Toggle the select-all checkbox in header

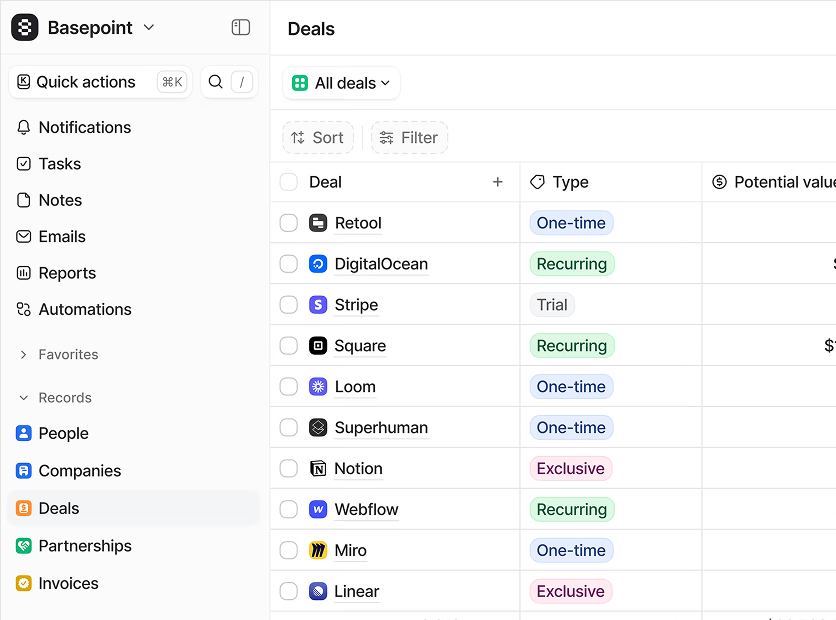[289, 182]
